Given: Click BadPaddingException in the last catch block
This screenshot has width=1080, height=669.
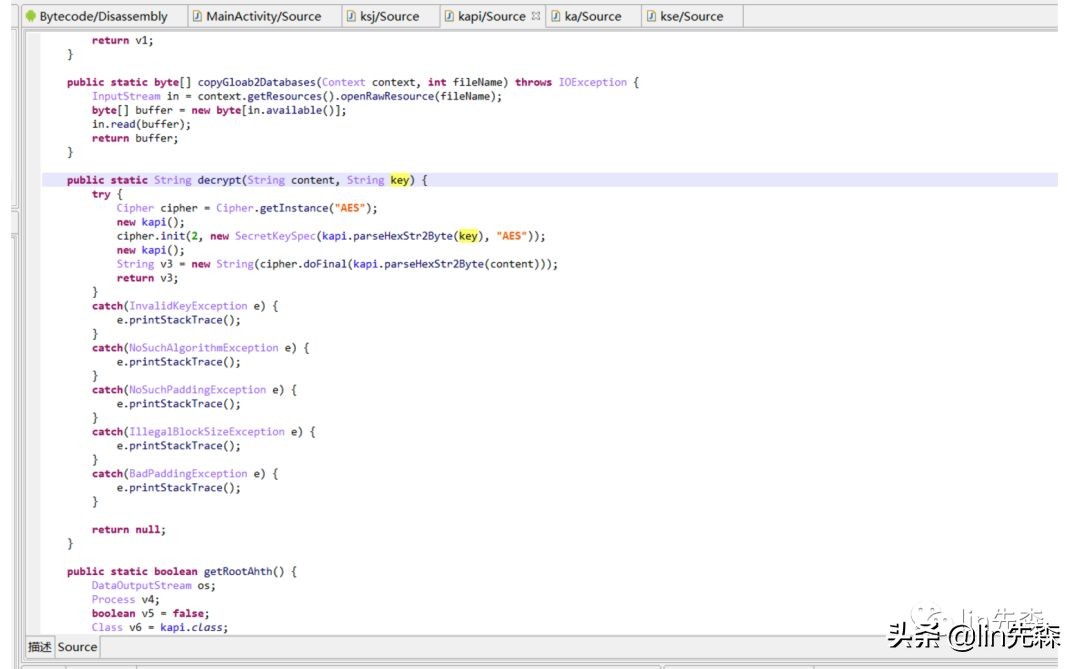Looking at the screenshot, I should pyautogui.click(x=187, y=474).
